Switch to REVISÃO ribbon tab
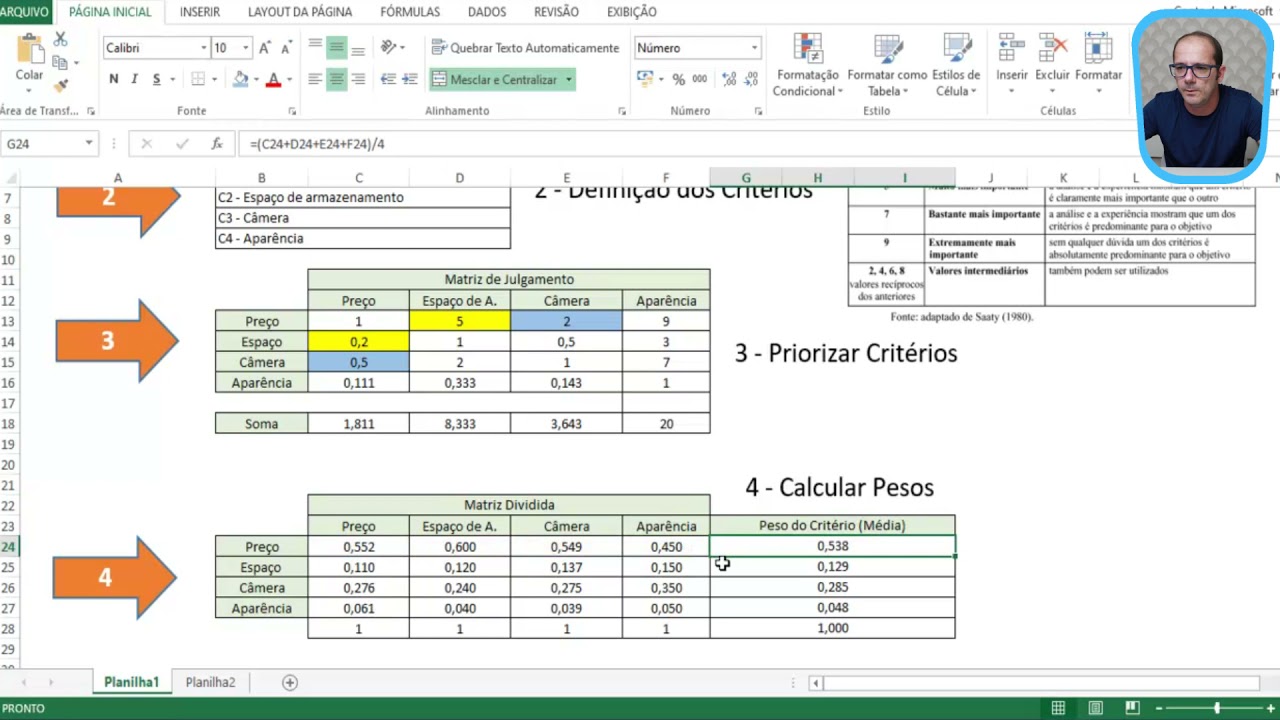This screenshot has width=1280, height=720. pyautogui.click(x=557, y=12)
